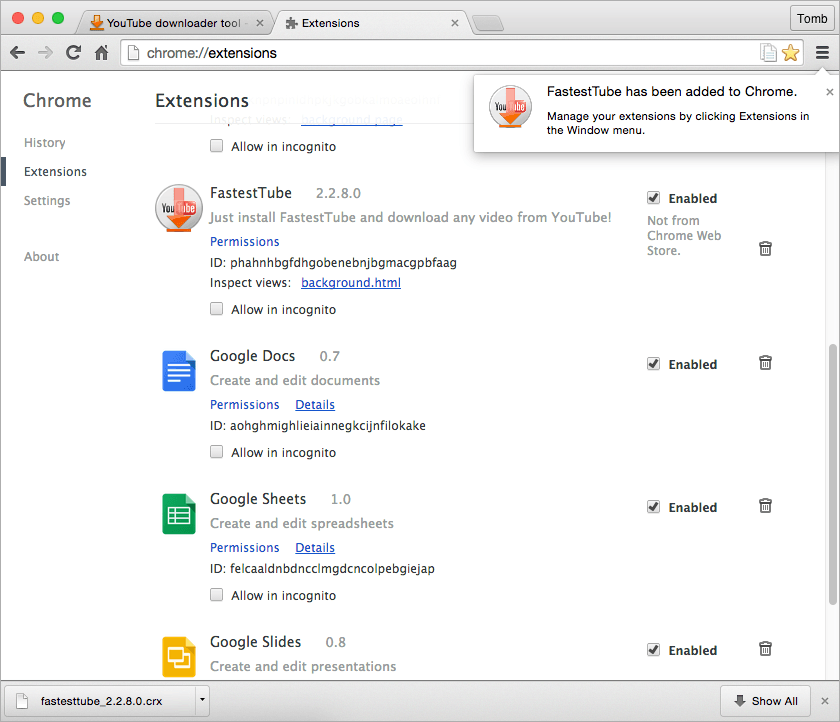This screenshot has height=722, width=840.
Task: Open FastestTube Permissions link
Action: pos(244,242)
